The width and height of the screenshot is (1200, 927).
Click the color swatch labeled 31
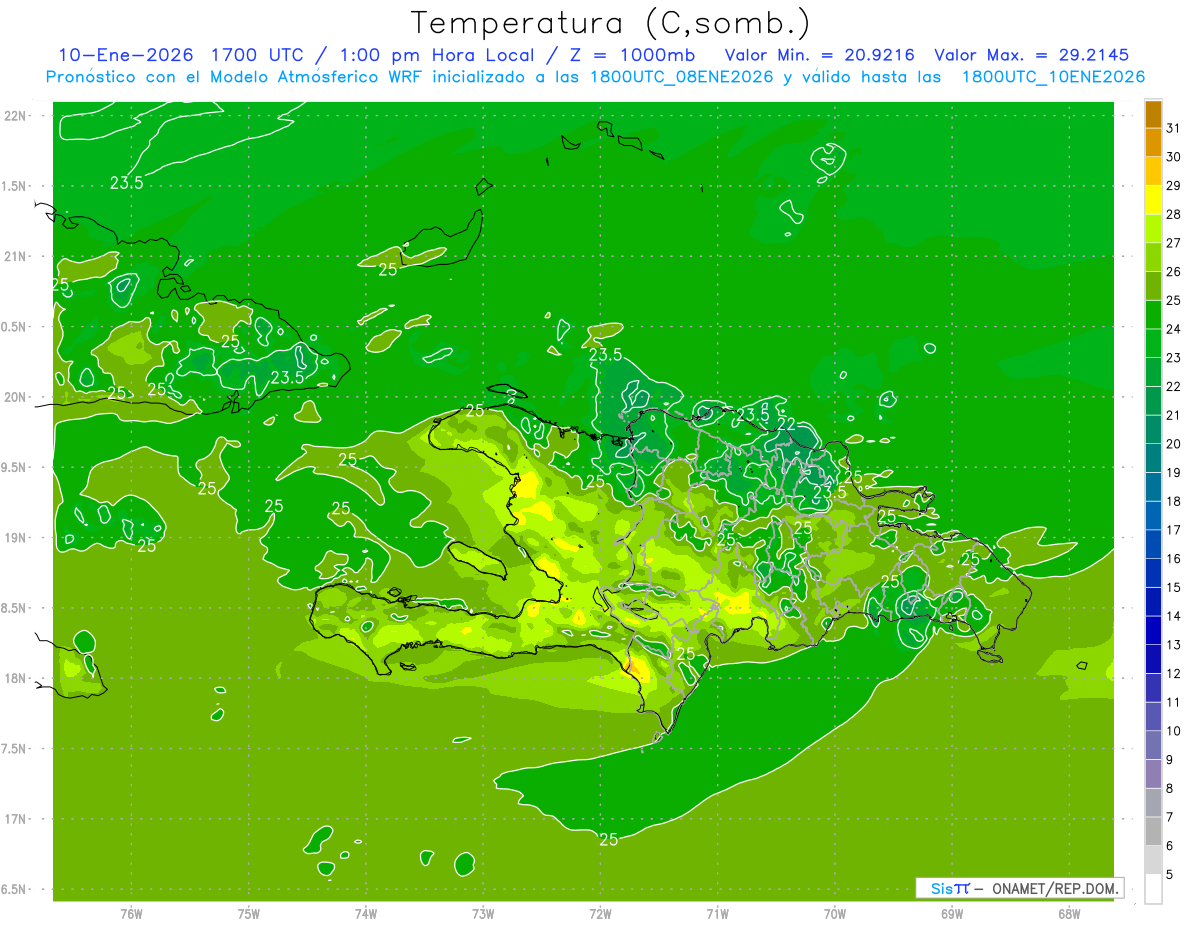[1153, 115]
